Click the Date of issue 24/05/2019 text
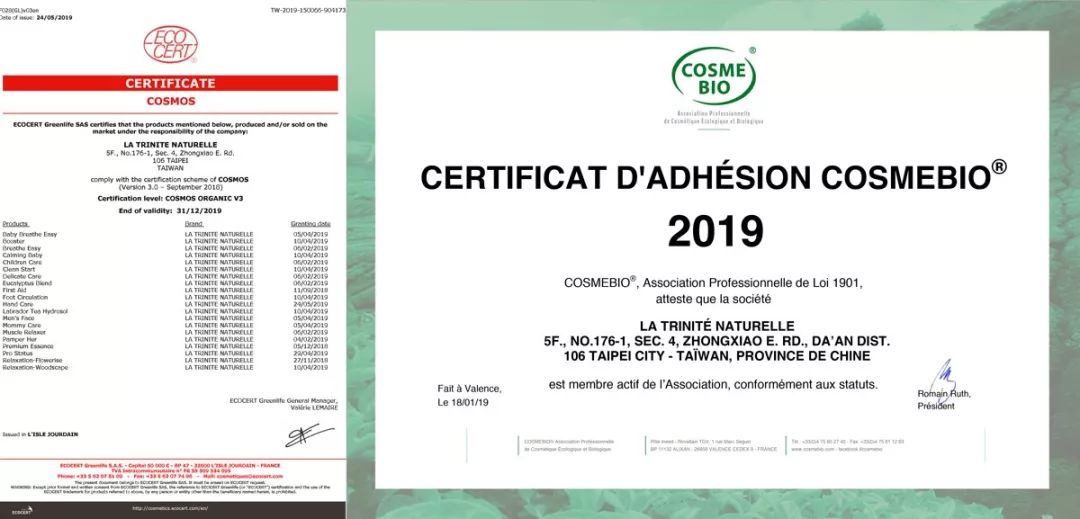 (x=36, y=17)
